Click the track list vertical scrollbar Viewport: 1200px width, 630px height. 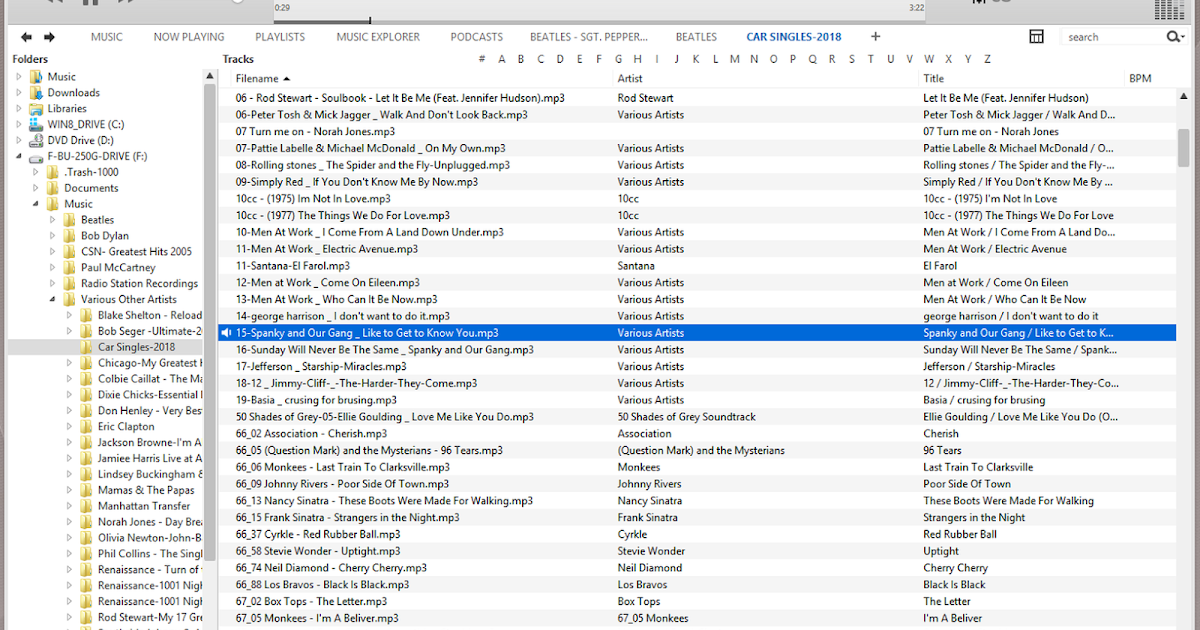tap(1184, 147)
